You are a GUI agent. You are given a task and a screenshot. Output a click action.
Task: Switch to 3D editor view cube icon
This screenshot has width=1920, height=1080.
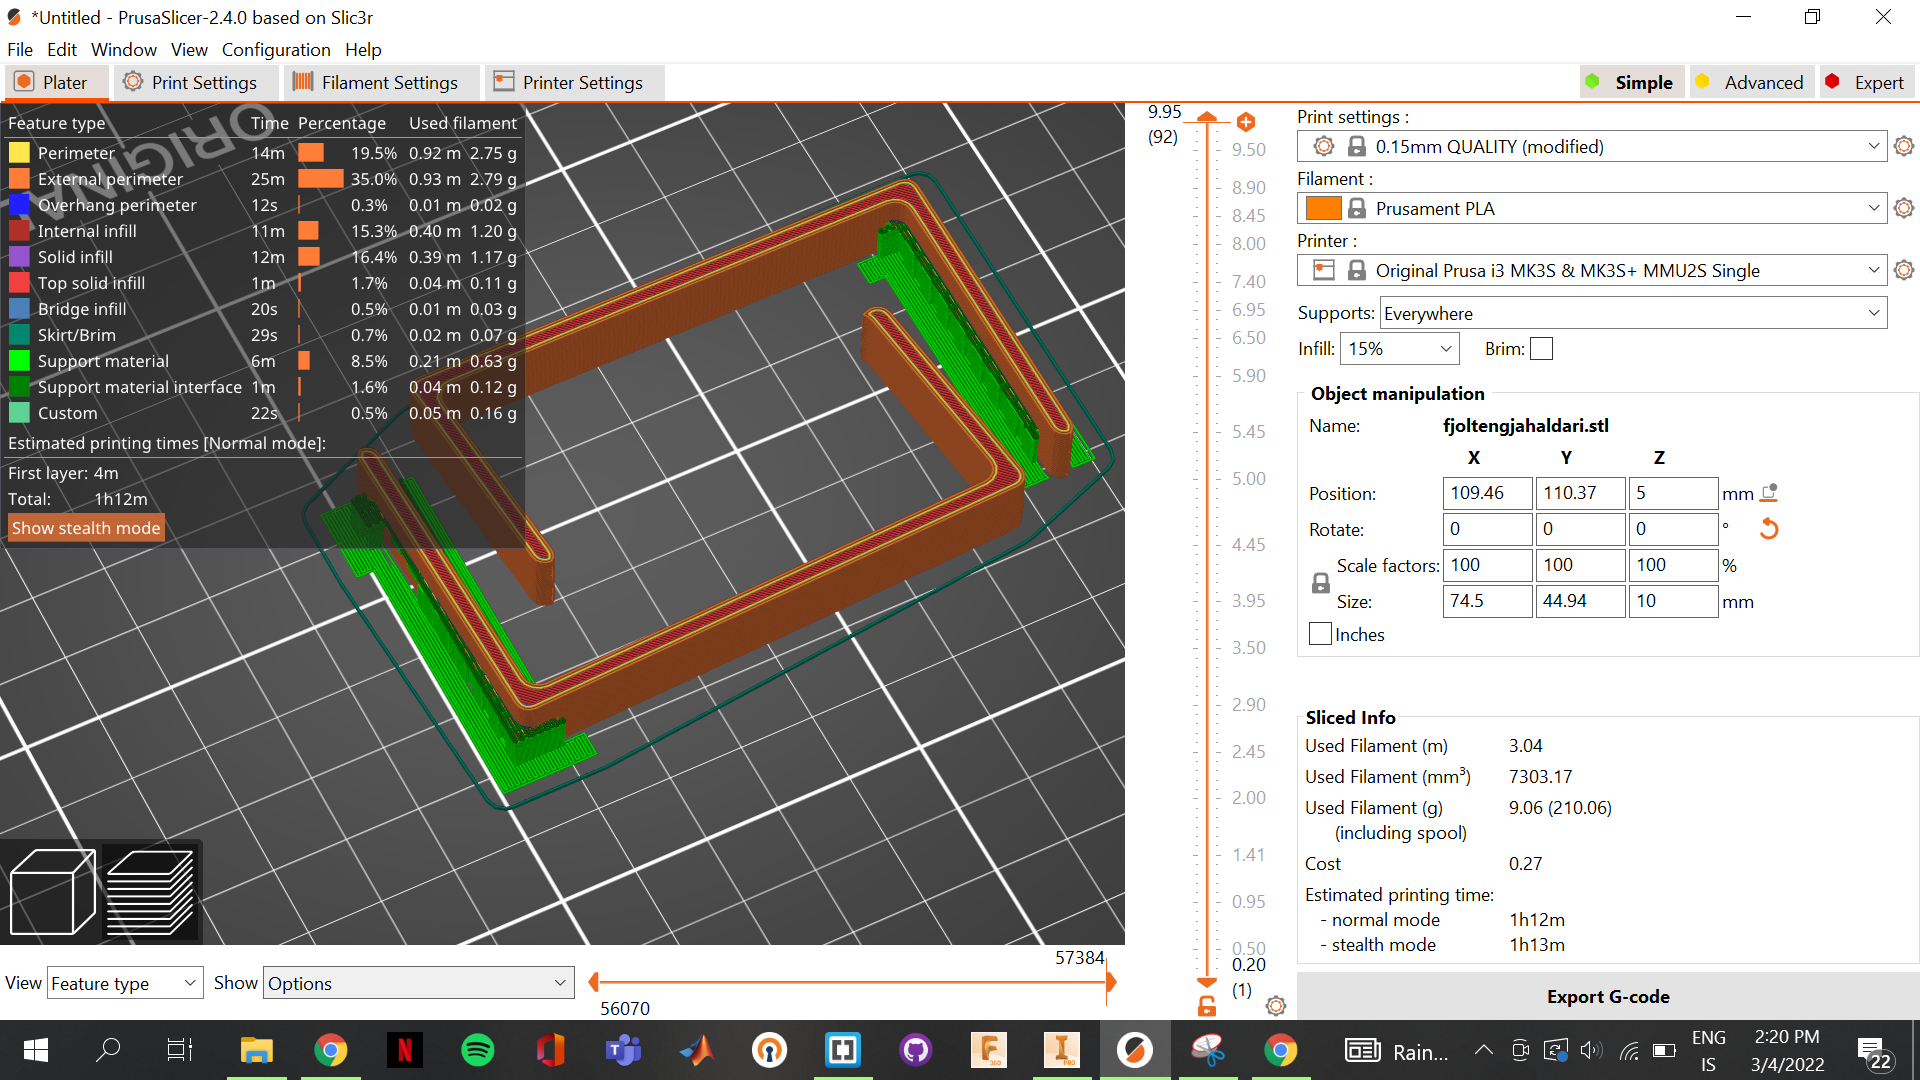pos(52,891)
